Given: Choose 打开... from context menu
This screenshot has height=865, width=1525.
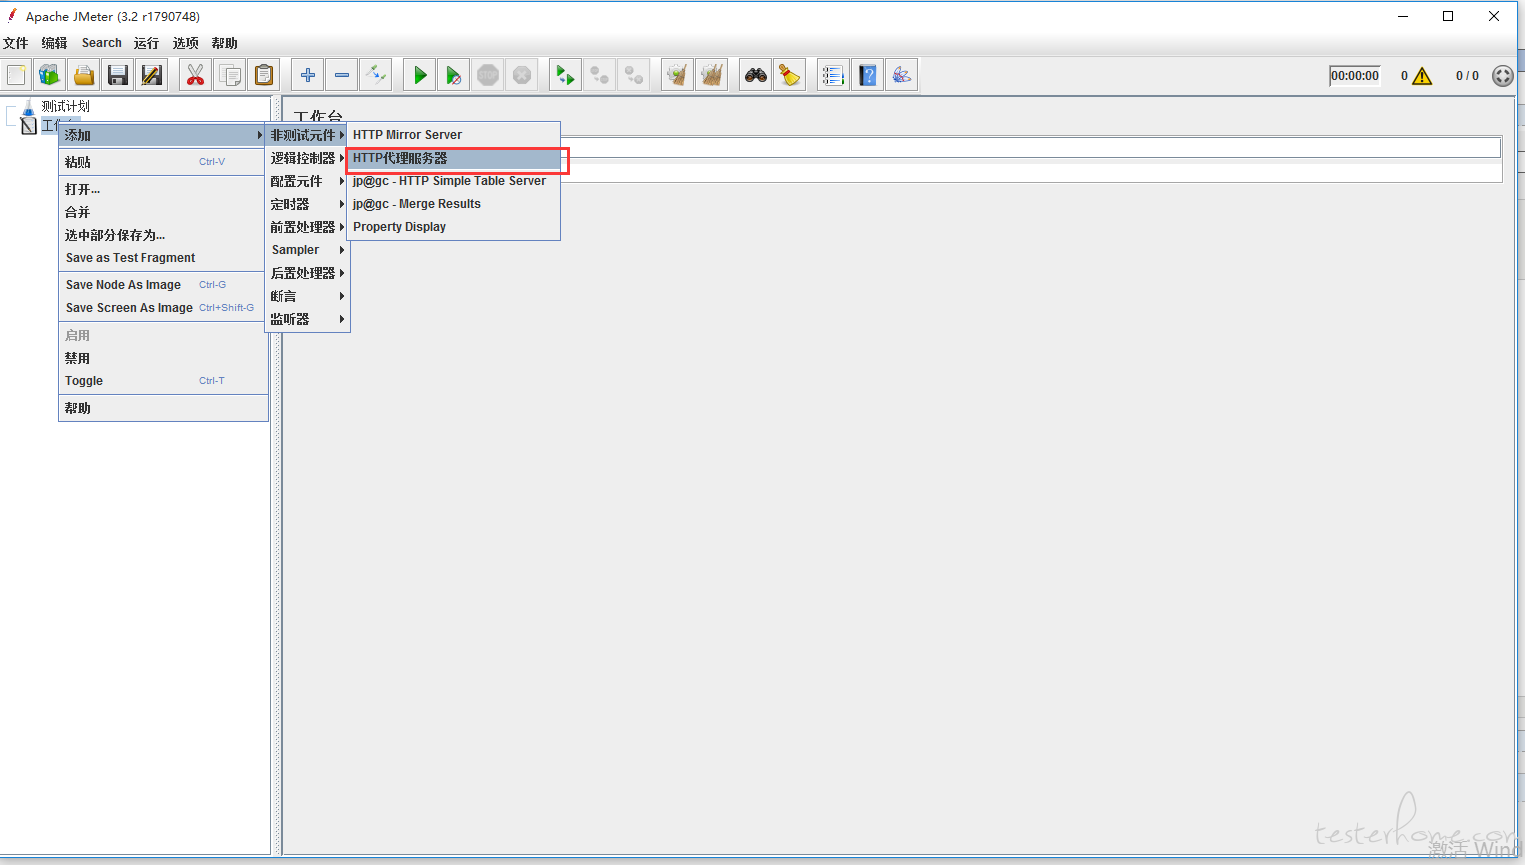Looking at the screenshot, I should 163,189.
